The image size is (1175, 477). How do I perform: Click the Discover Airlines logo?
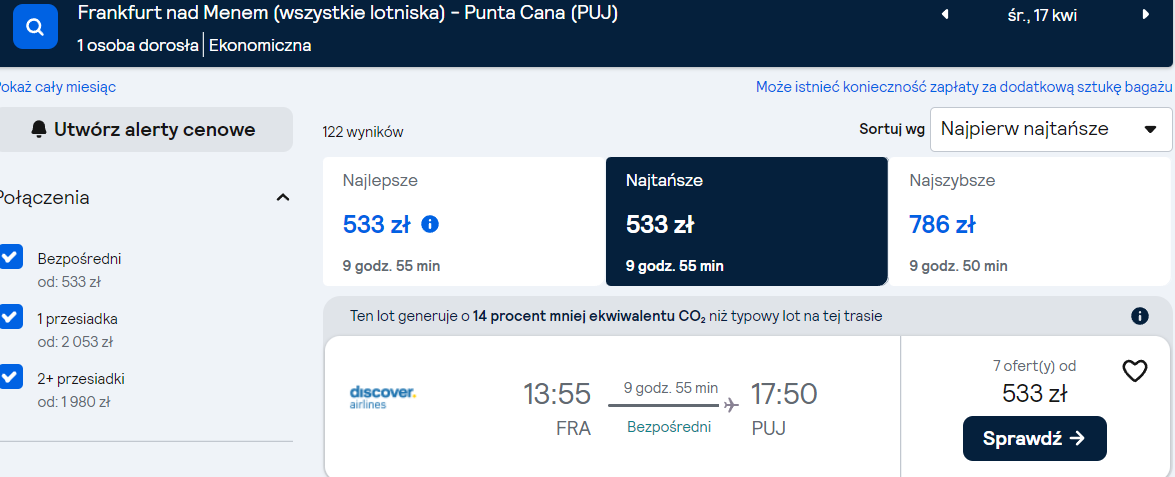[382, 397]
